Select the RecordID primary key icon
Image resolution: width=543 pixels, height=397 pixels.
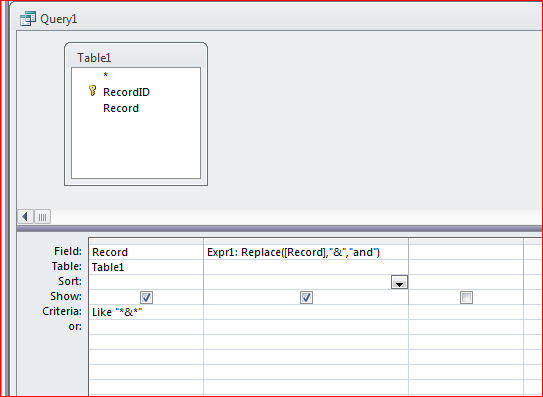coord(92,91)
